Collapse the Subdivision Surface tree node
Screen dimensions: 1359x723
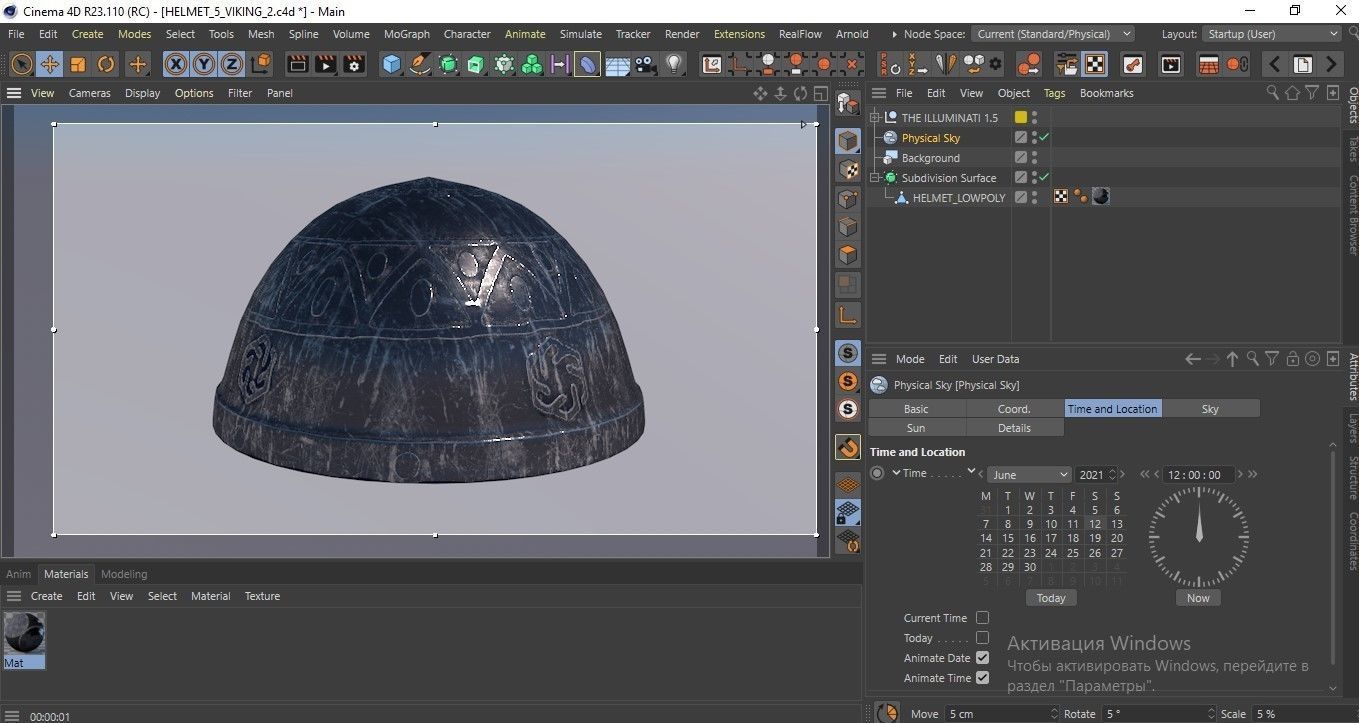pos(875,177)
